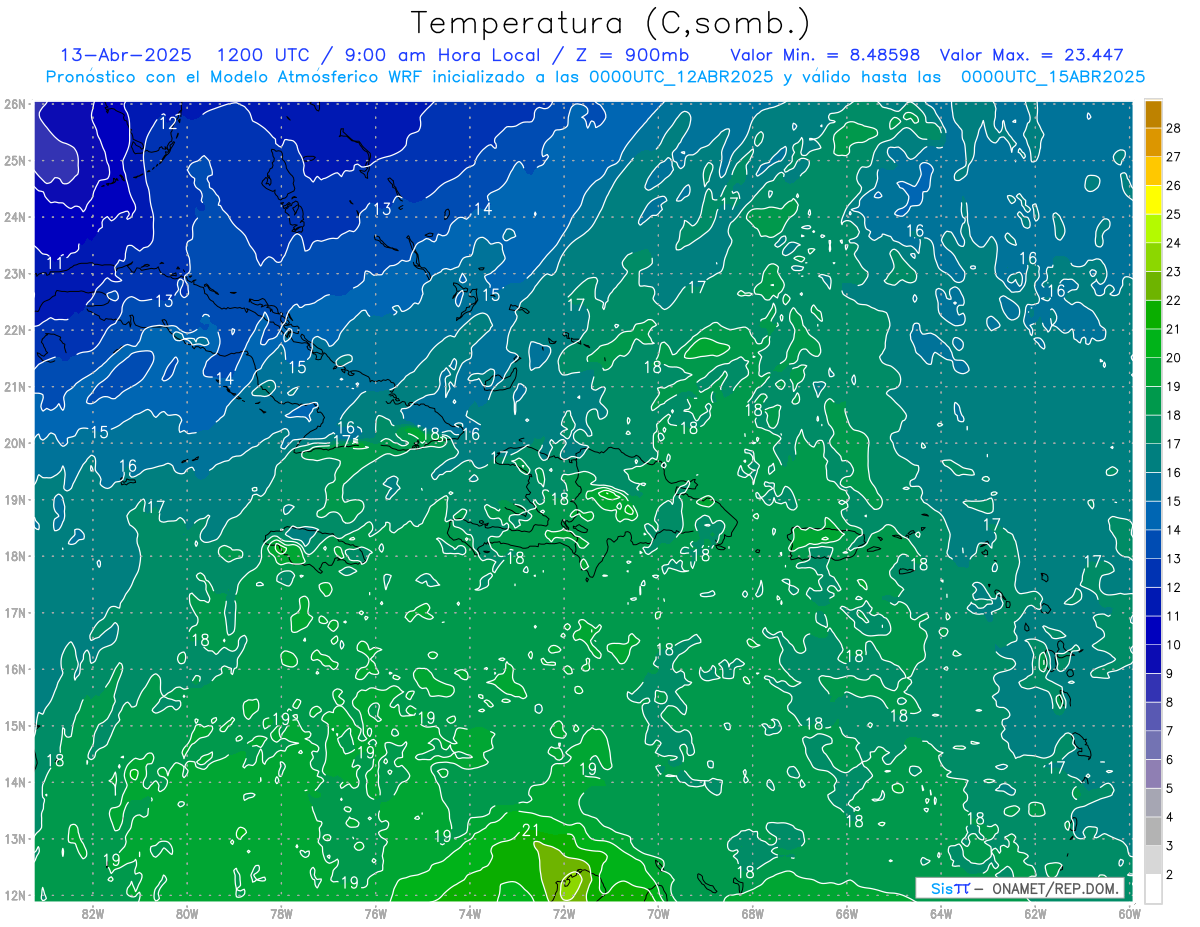The width and height of the screenshot is (1200, 927).
Task: Click the 'Valor Max. = 23.447' readout
Action: pos(1031,55)
